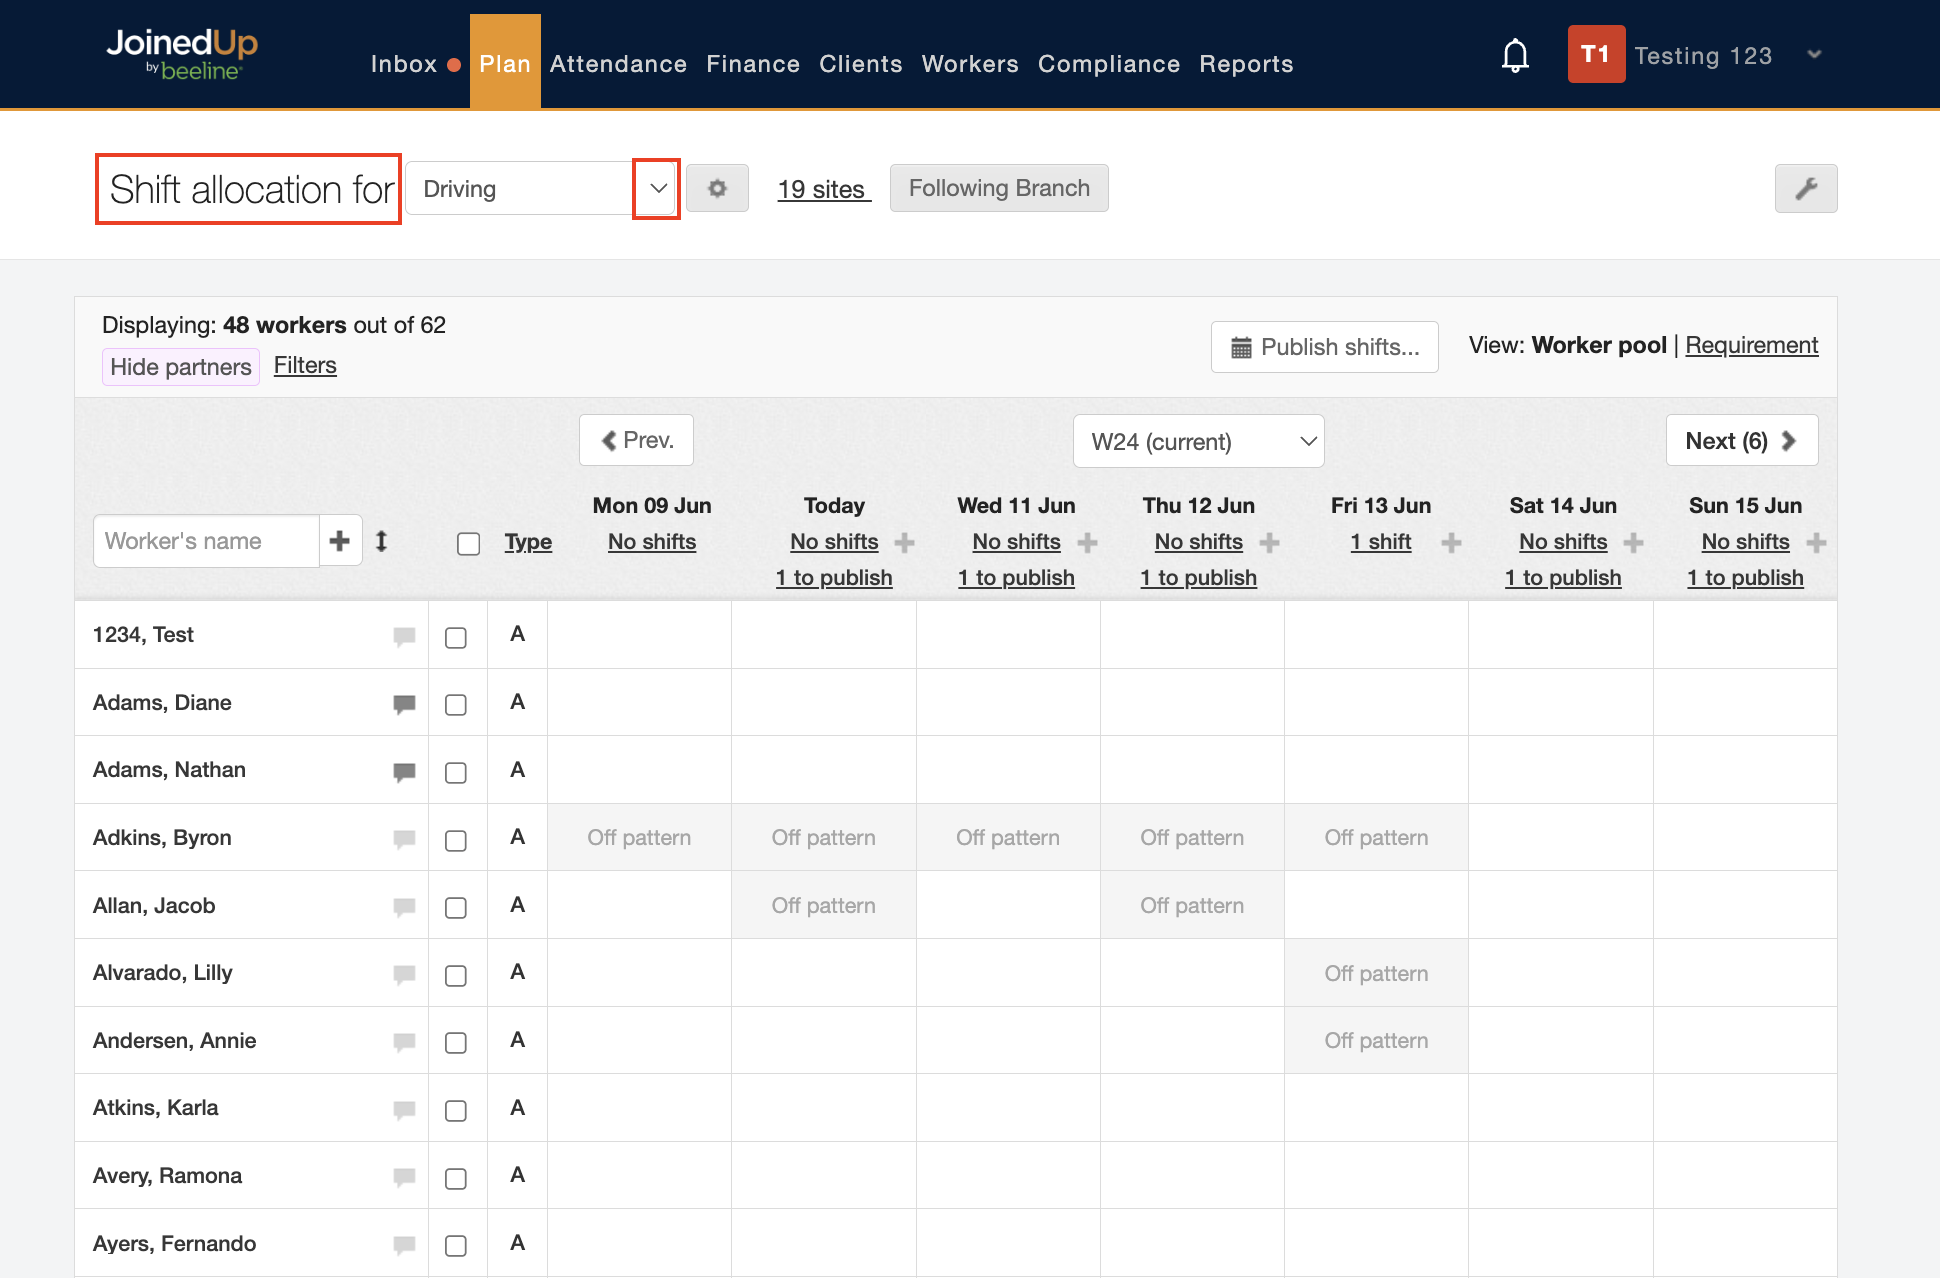Screen dimensions: 1940x1278
Task: Click the gear settings icon beside Driving
Action: [x=717, y=188]
